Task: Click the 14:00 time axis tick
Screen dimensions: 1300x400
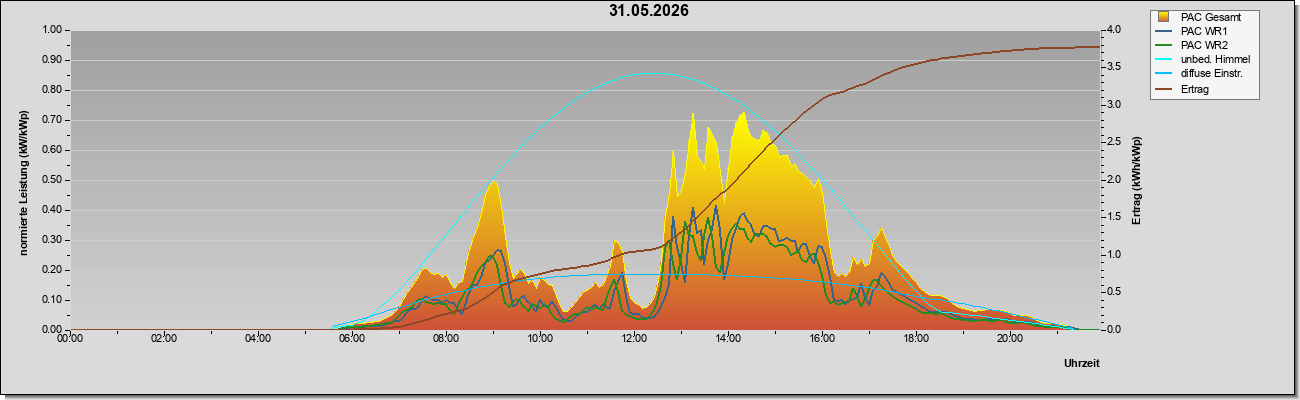Action: pos(728,339)
